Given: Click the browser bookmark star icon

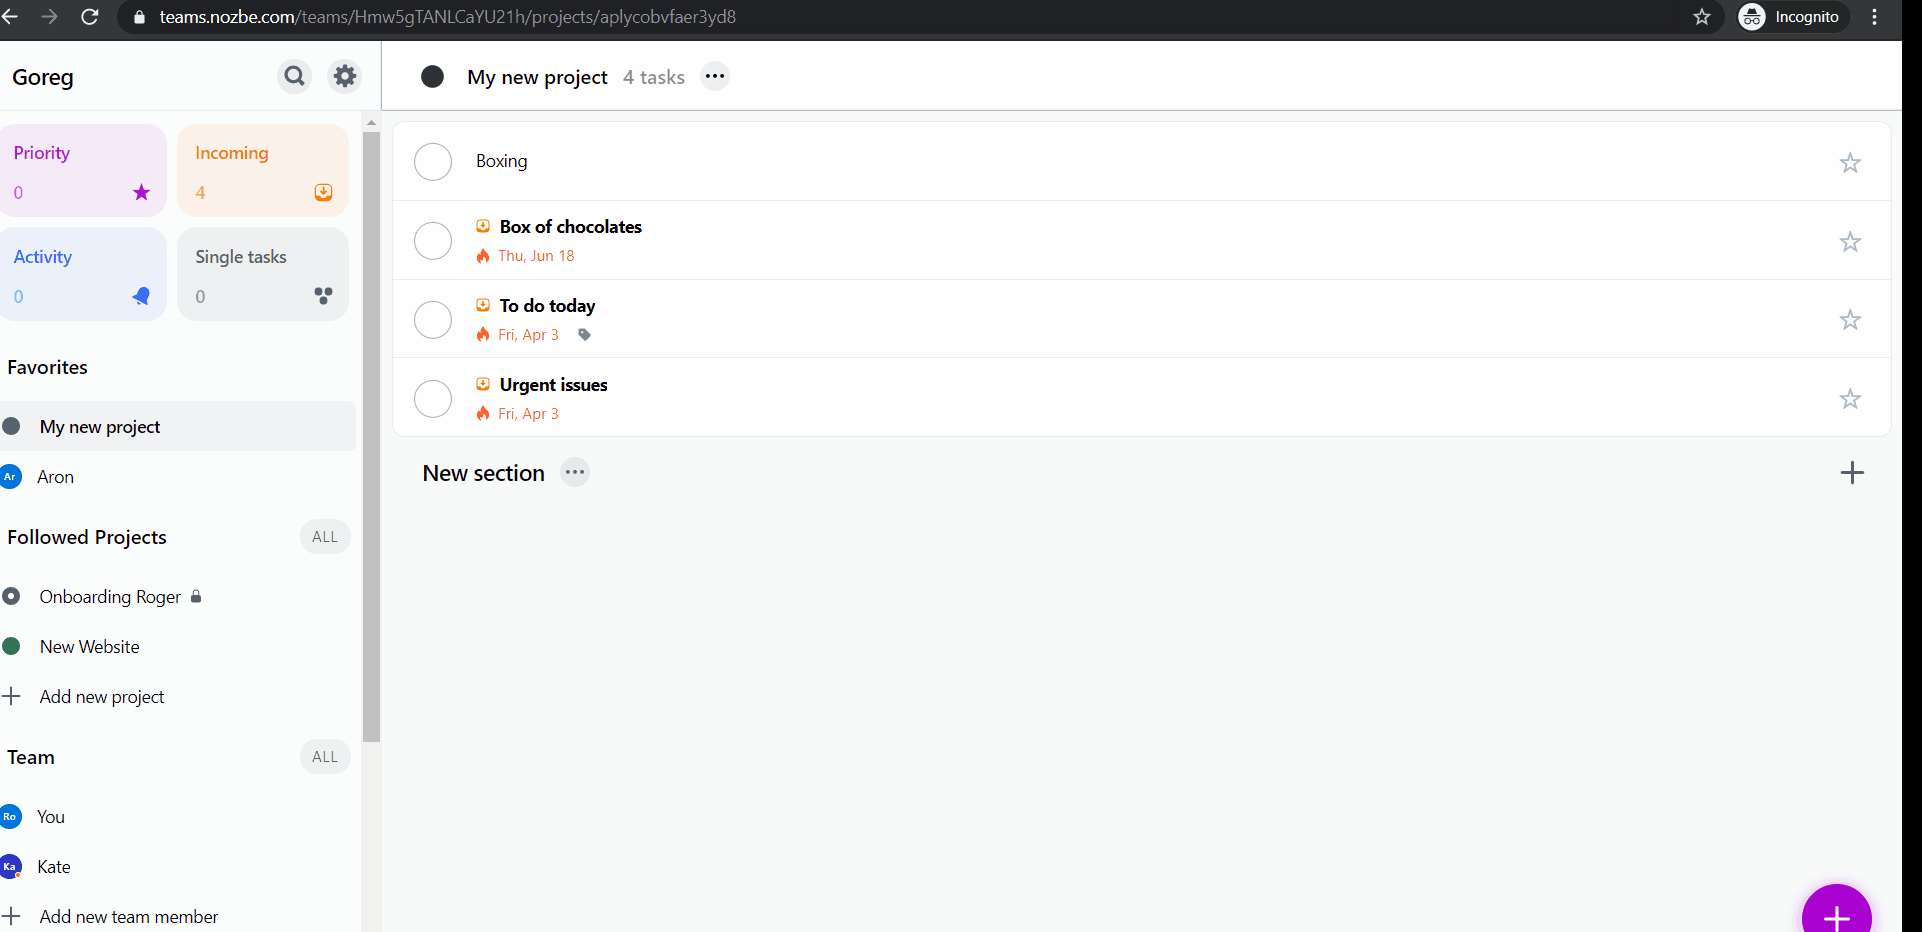Looking at the screenshot, I should 1702,17.
